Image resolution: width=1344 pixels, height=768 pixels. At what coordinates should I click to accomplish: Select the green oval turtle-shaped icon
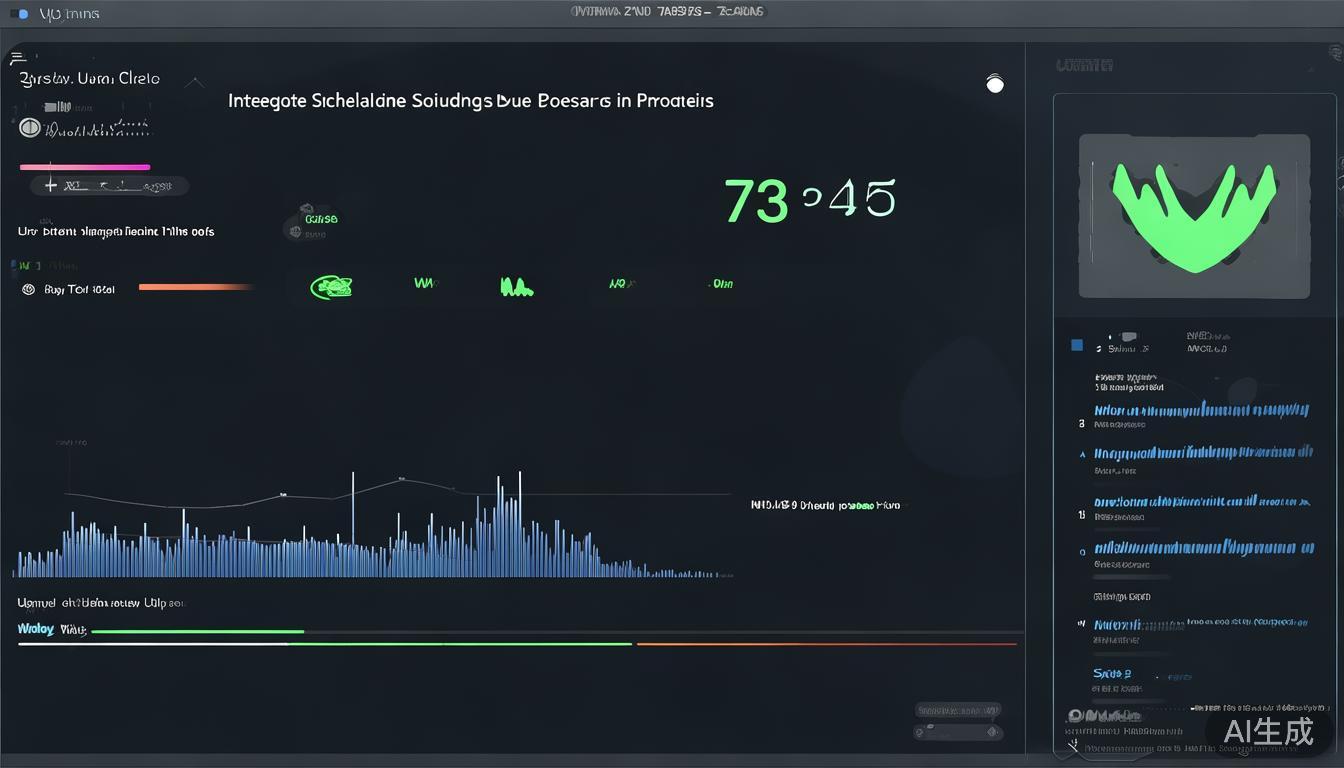pos(331,288)
